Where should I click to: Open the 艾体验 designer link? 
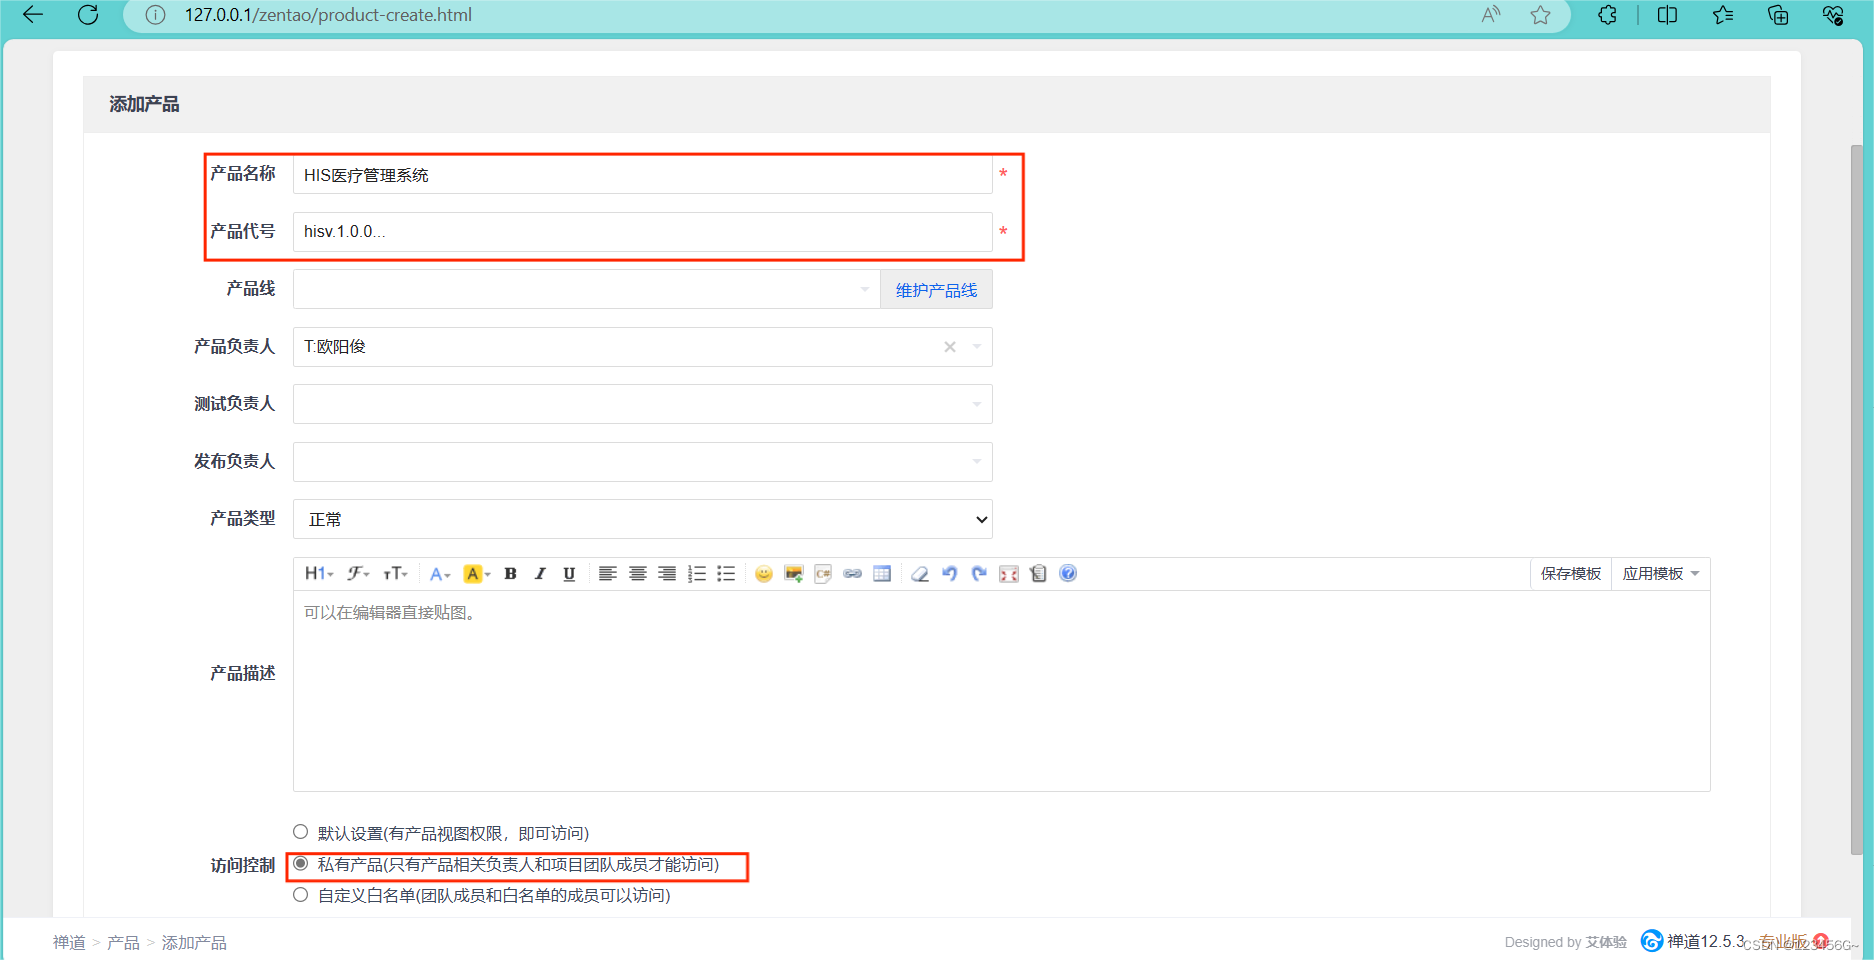click(x=1606, y=942)
